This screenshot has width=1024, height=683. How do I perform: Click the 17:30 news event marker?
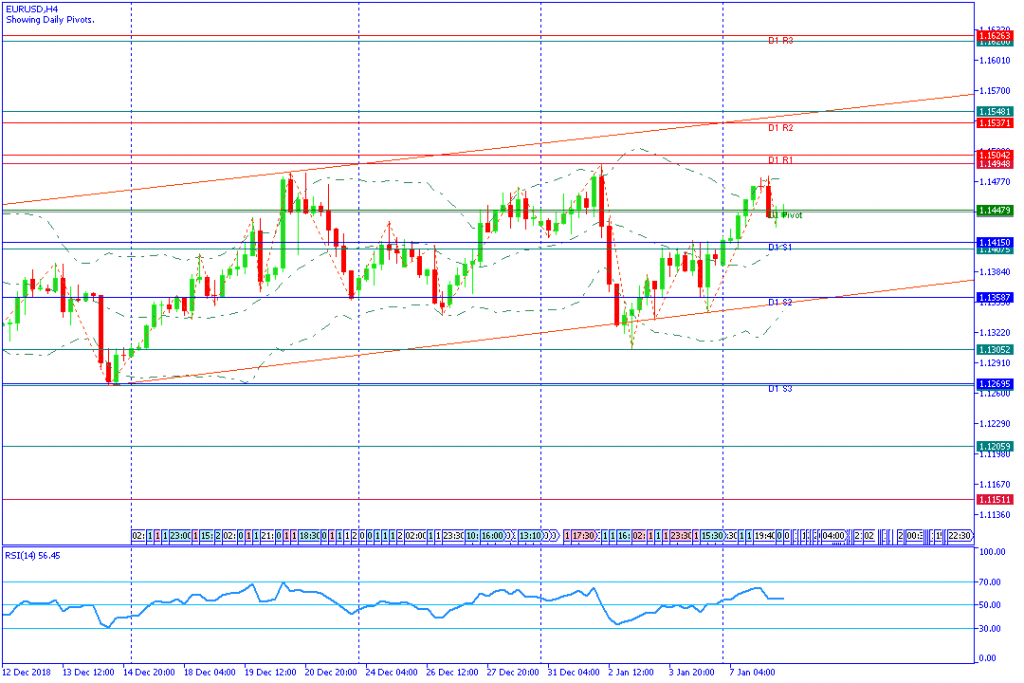tap(581, 536)
